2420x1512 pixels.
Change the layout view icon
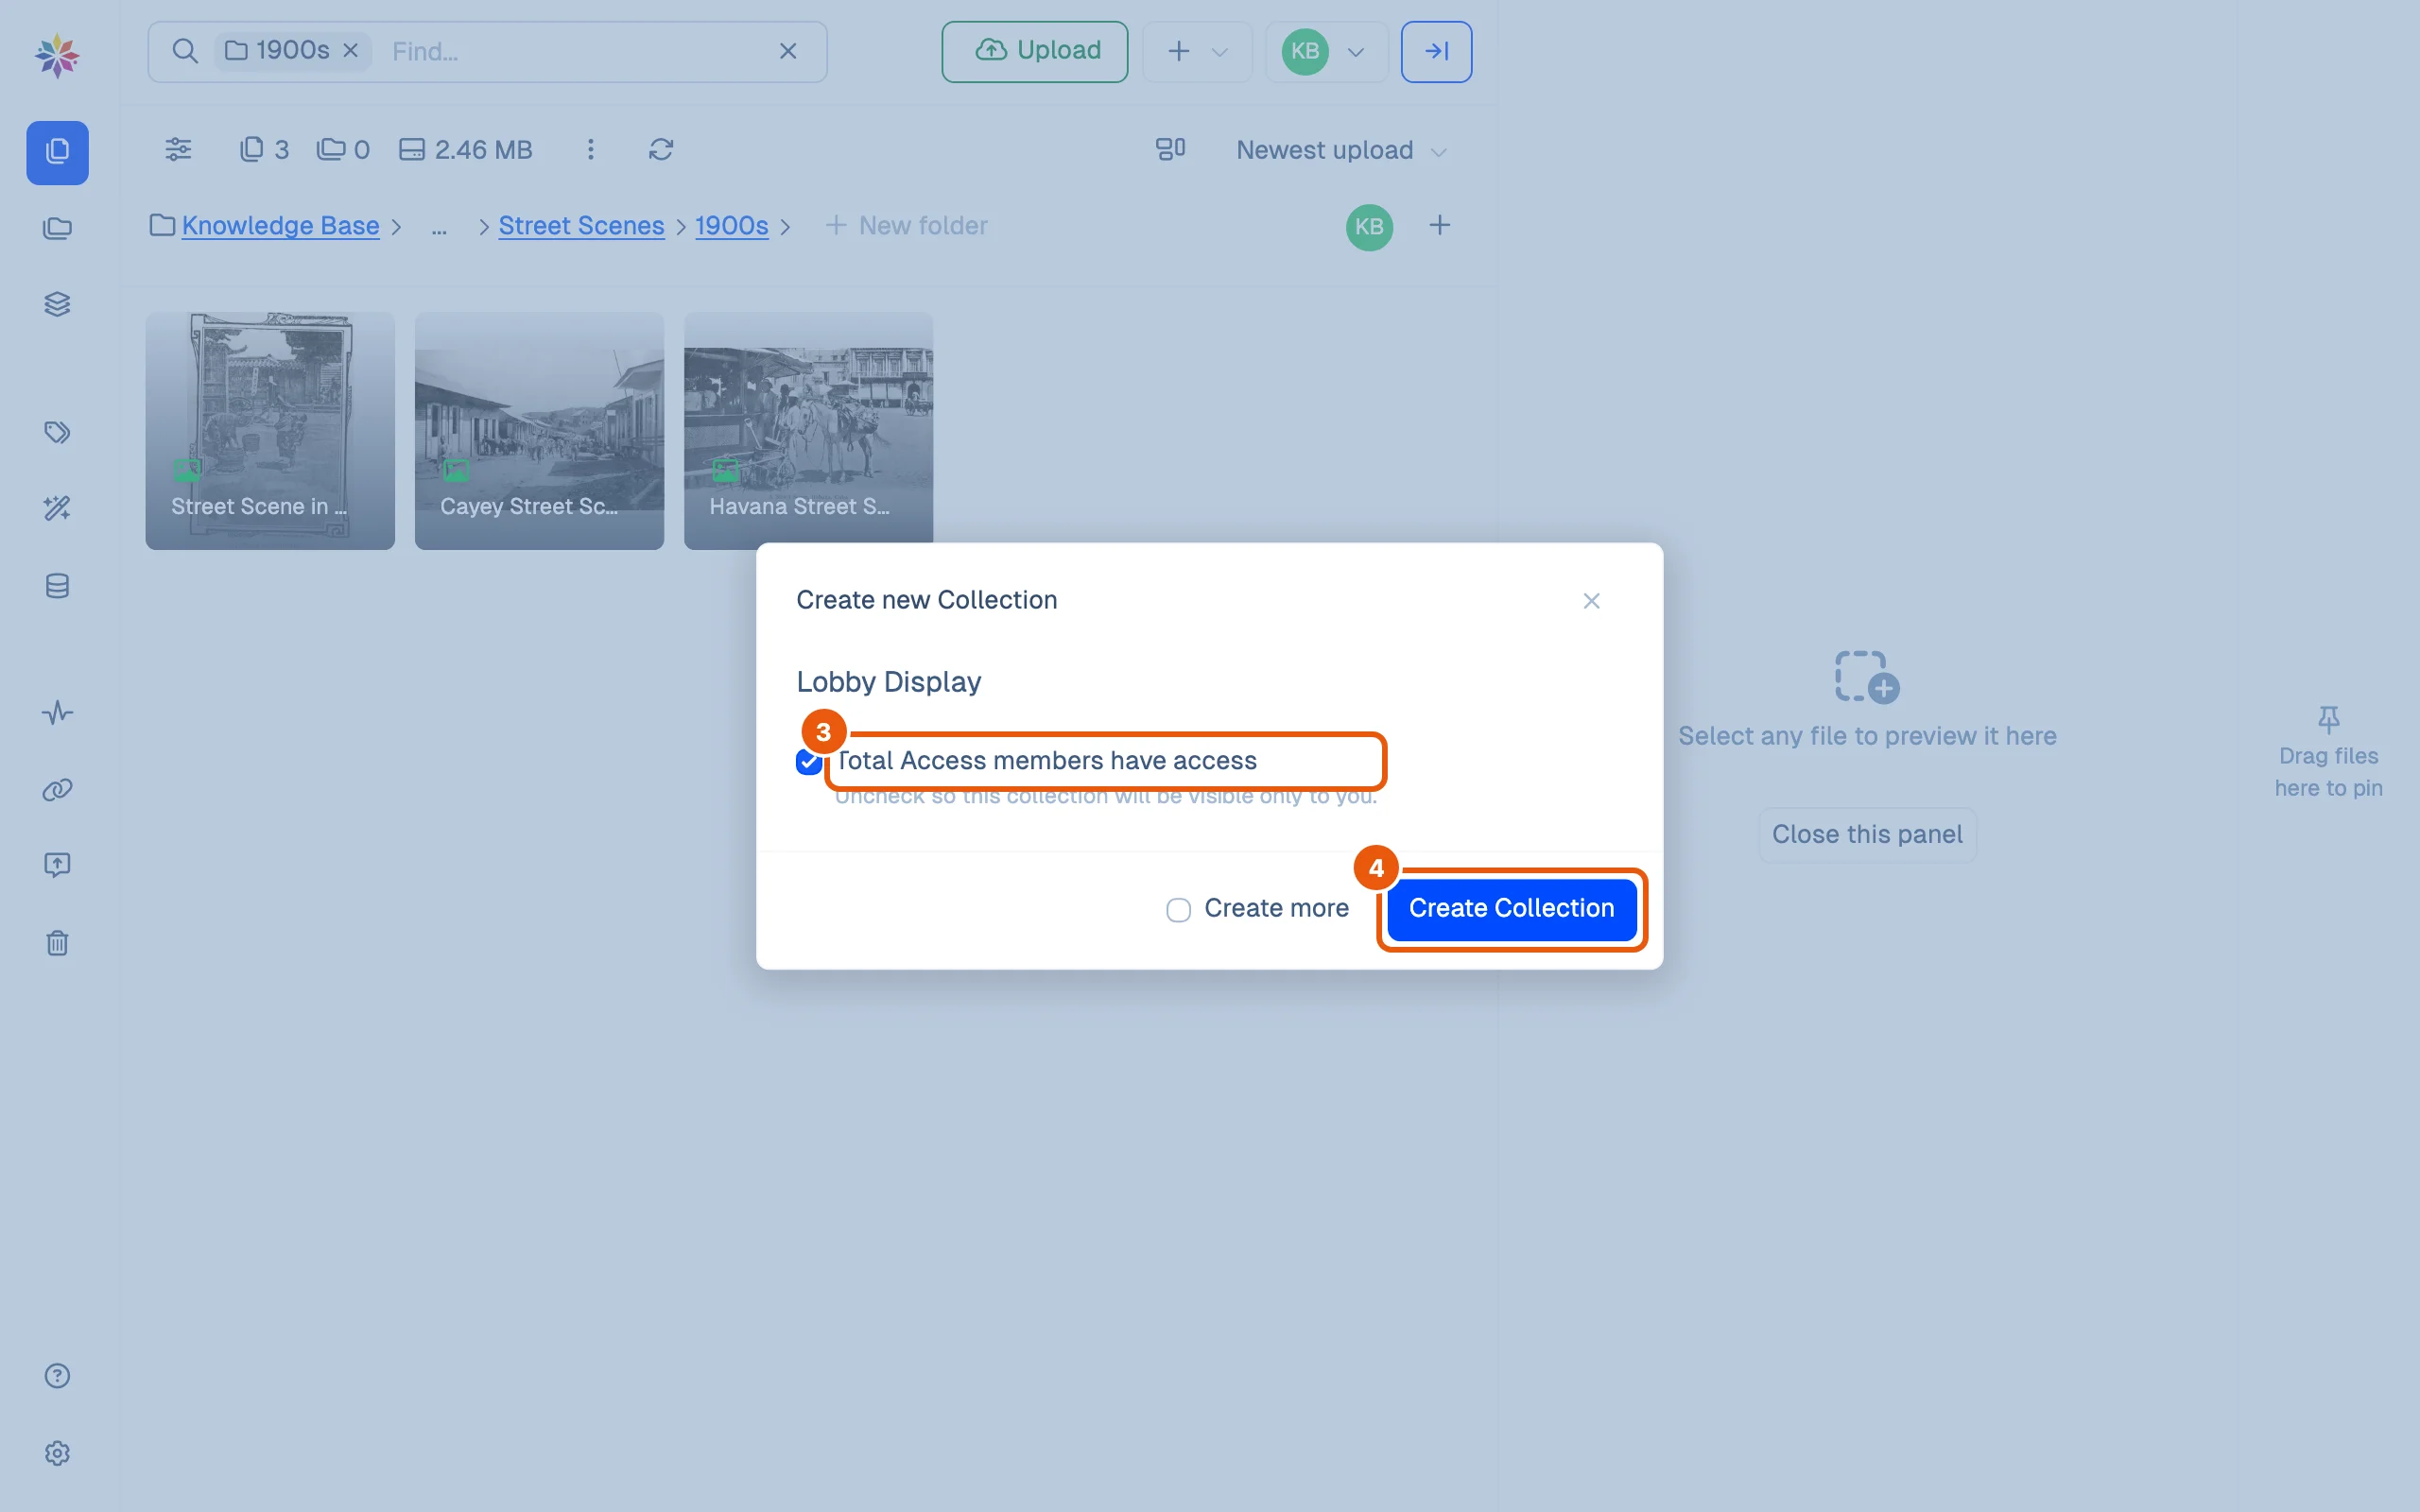click(x=1170, y=149)
